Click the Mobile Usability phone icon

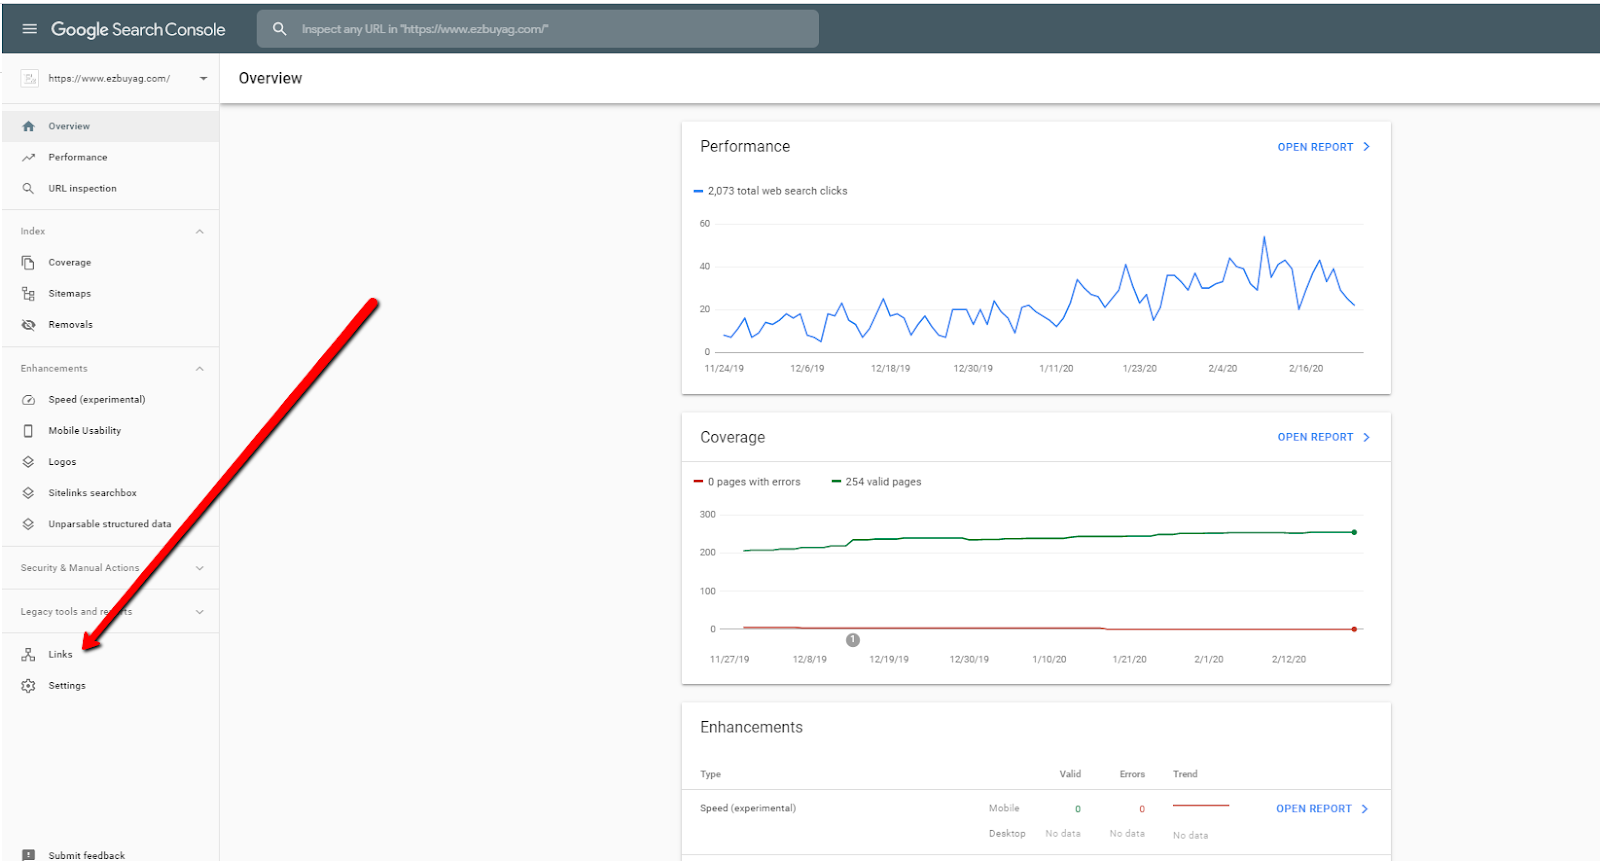28,430
